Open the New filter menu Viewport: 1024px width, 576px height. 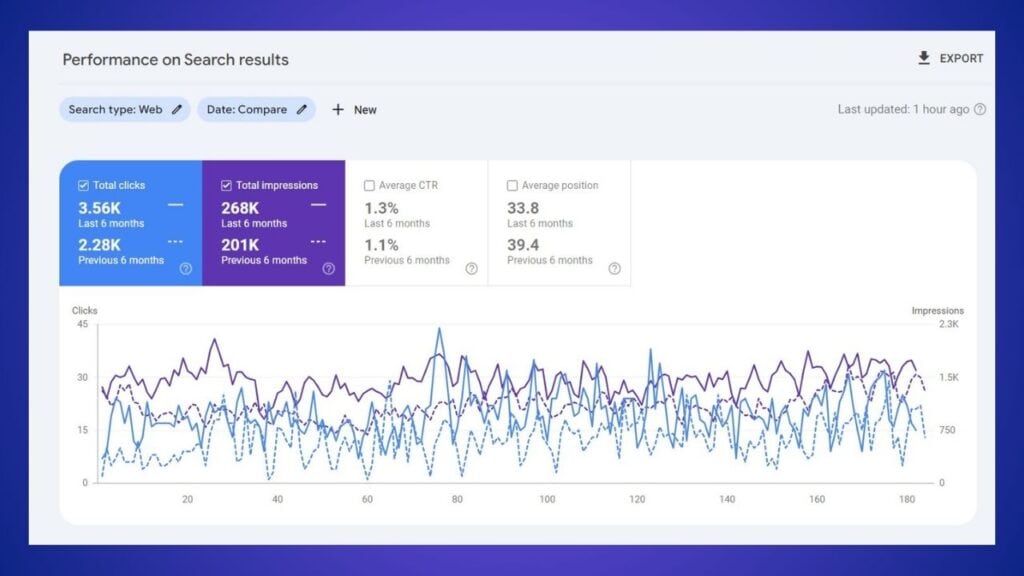tap(355, 110)
